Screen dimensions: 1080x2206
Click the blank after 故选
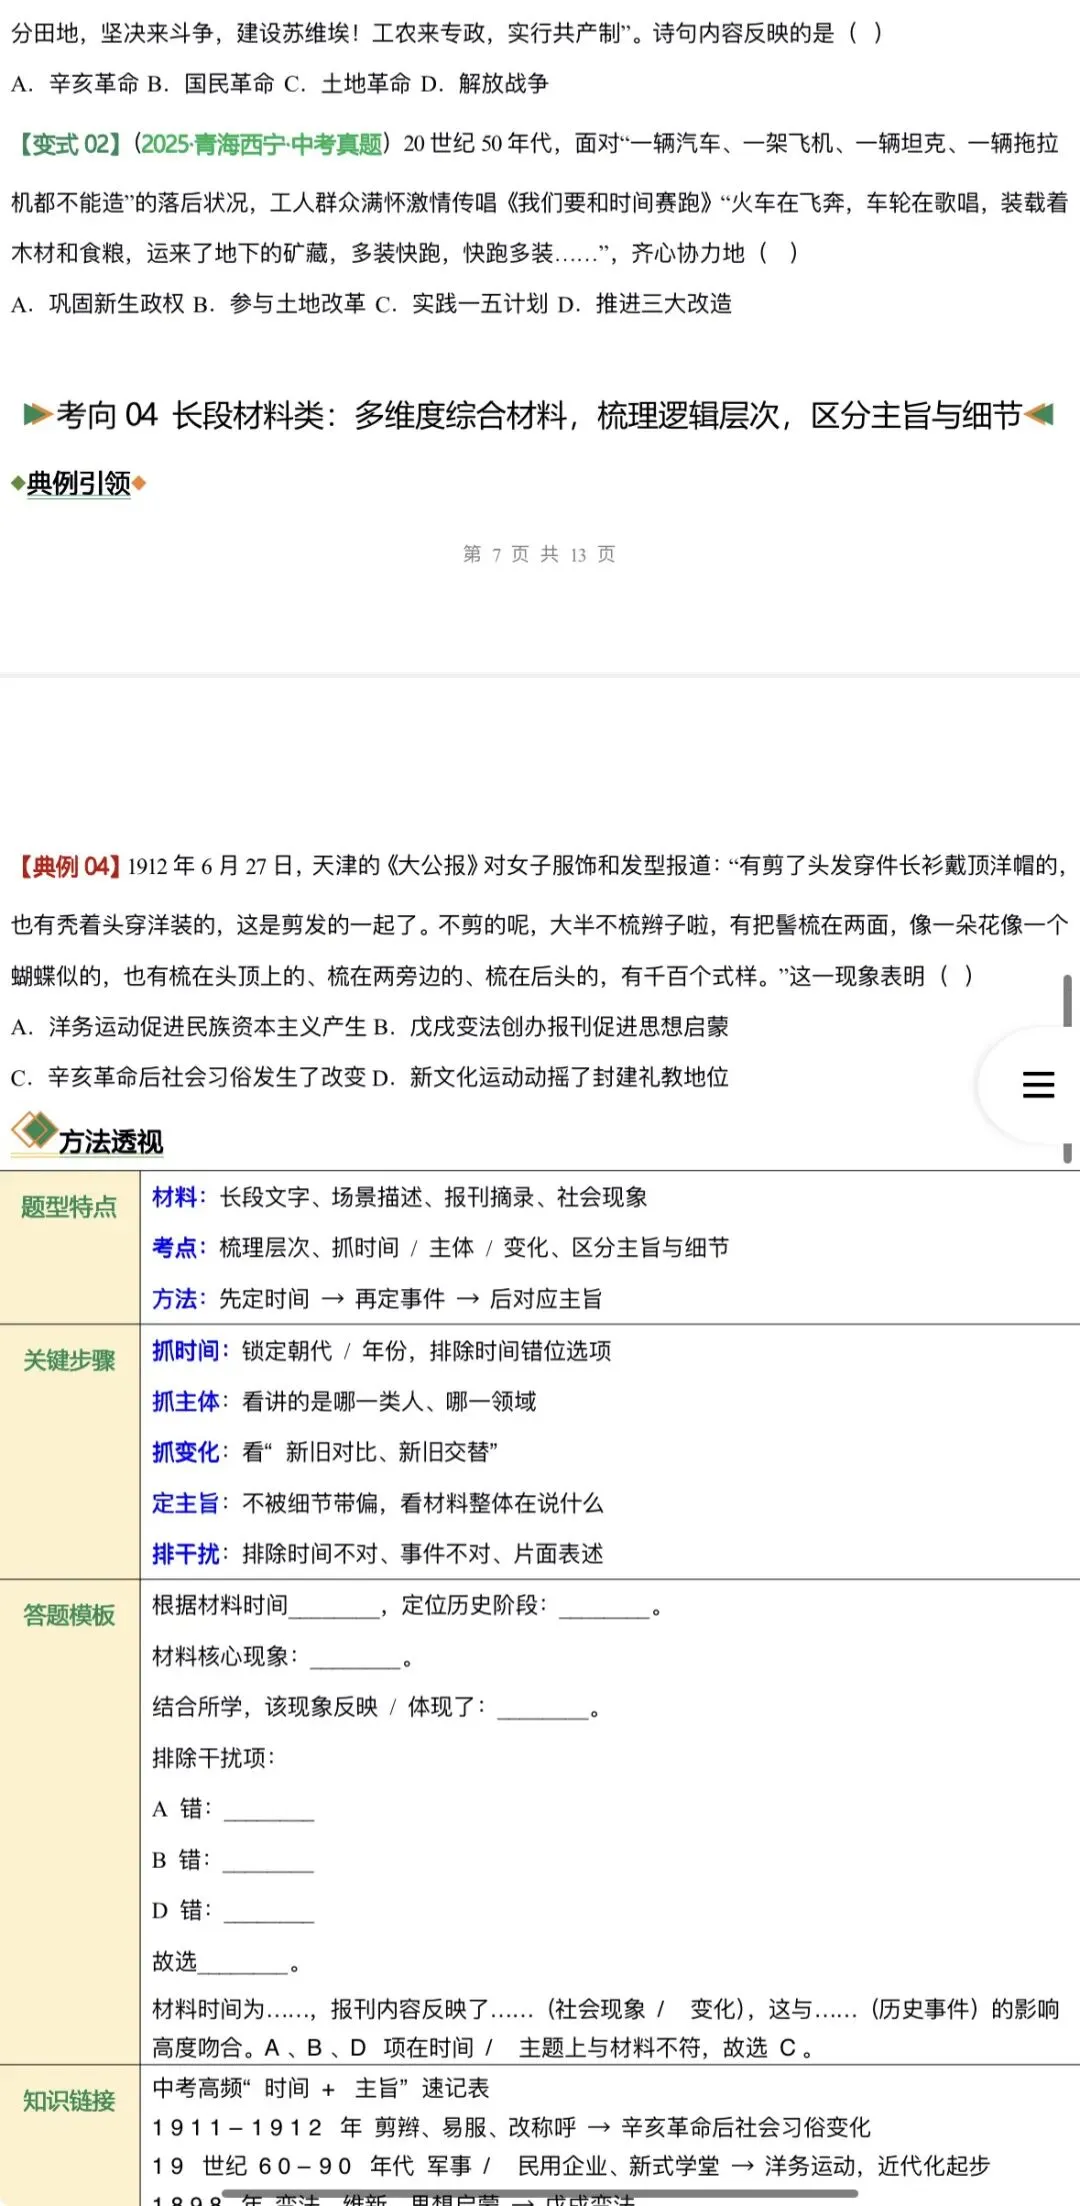pos(243,1962)
